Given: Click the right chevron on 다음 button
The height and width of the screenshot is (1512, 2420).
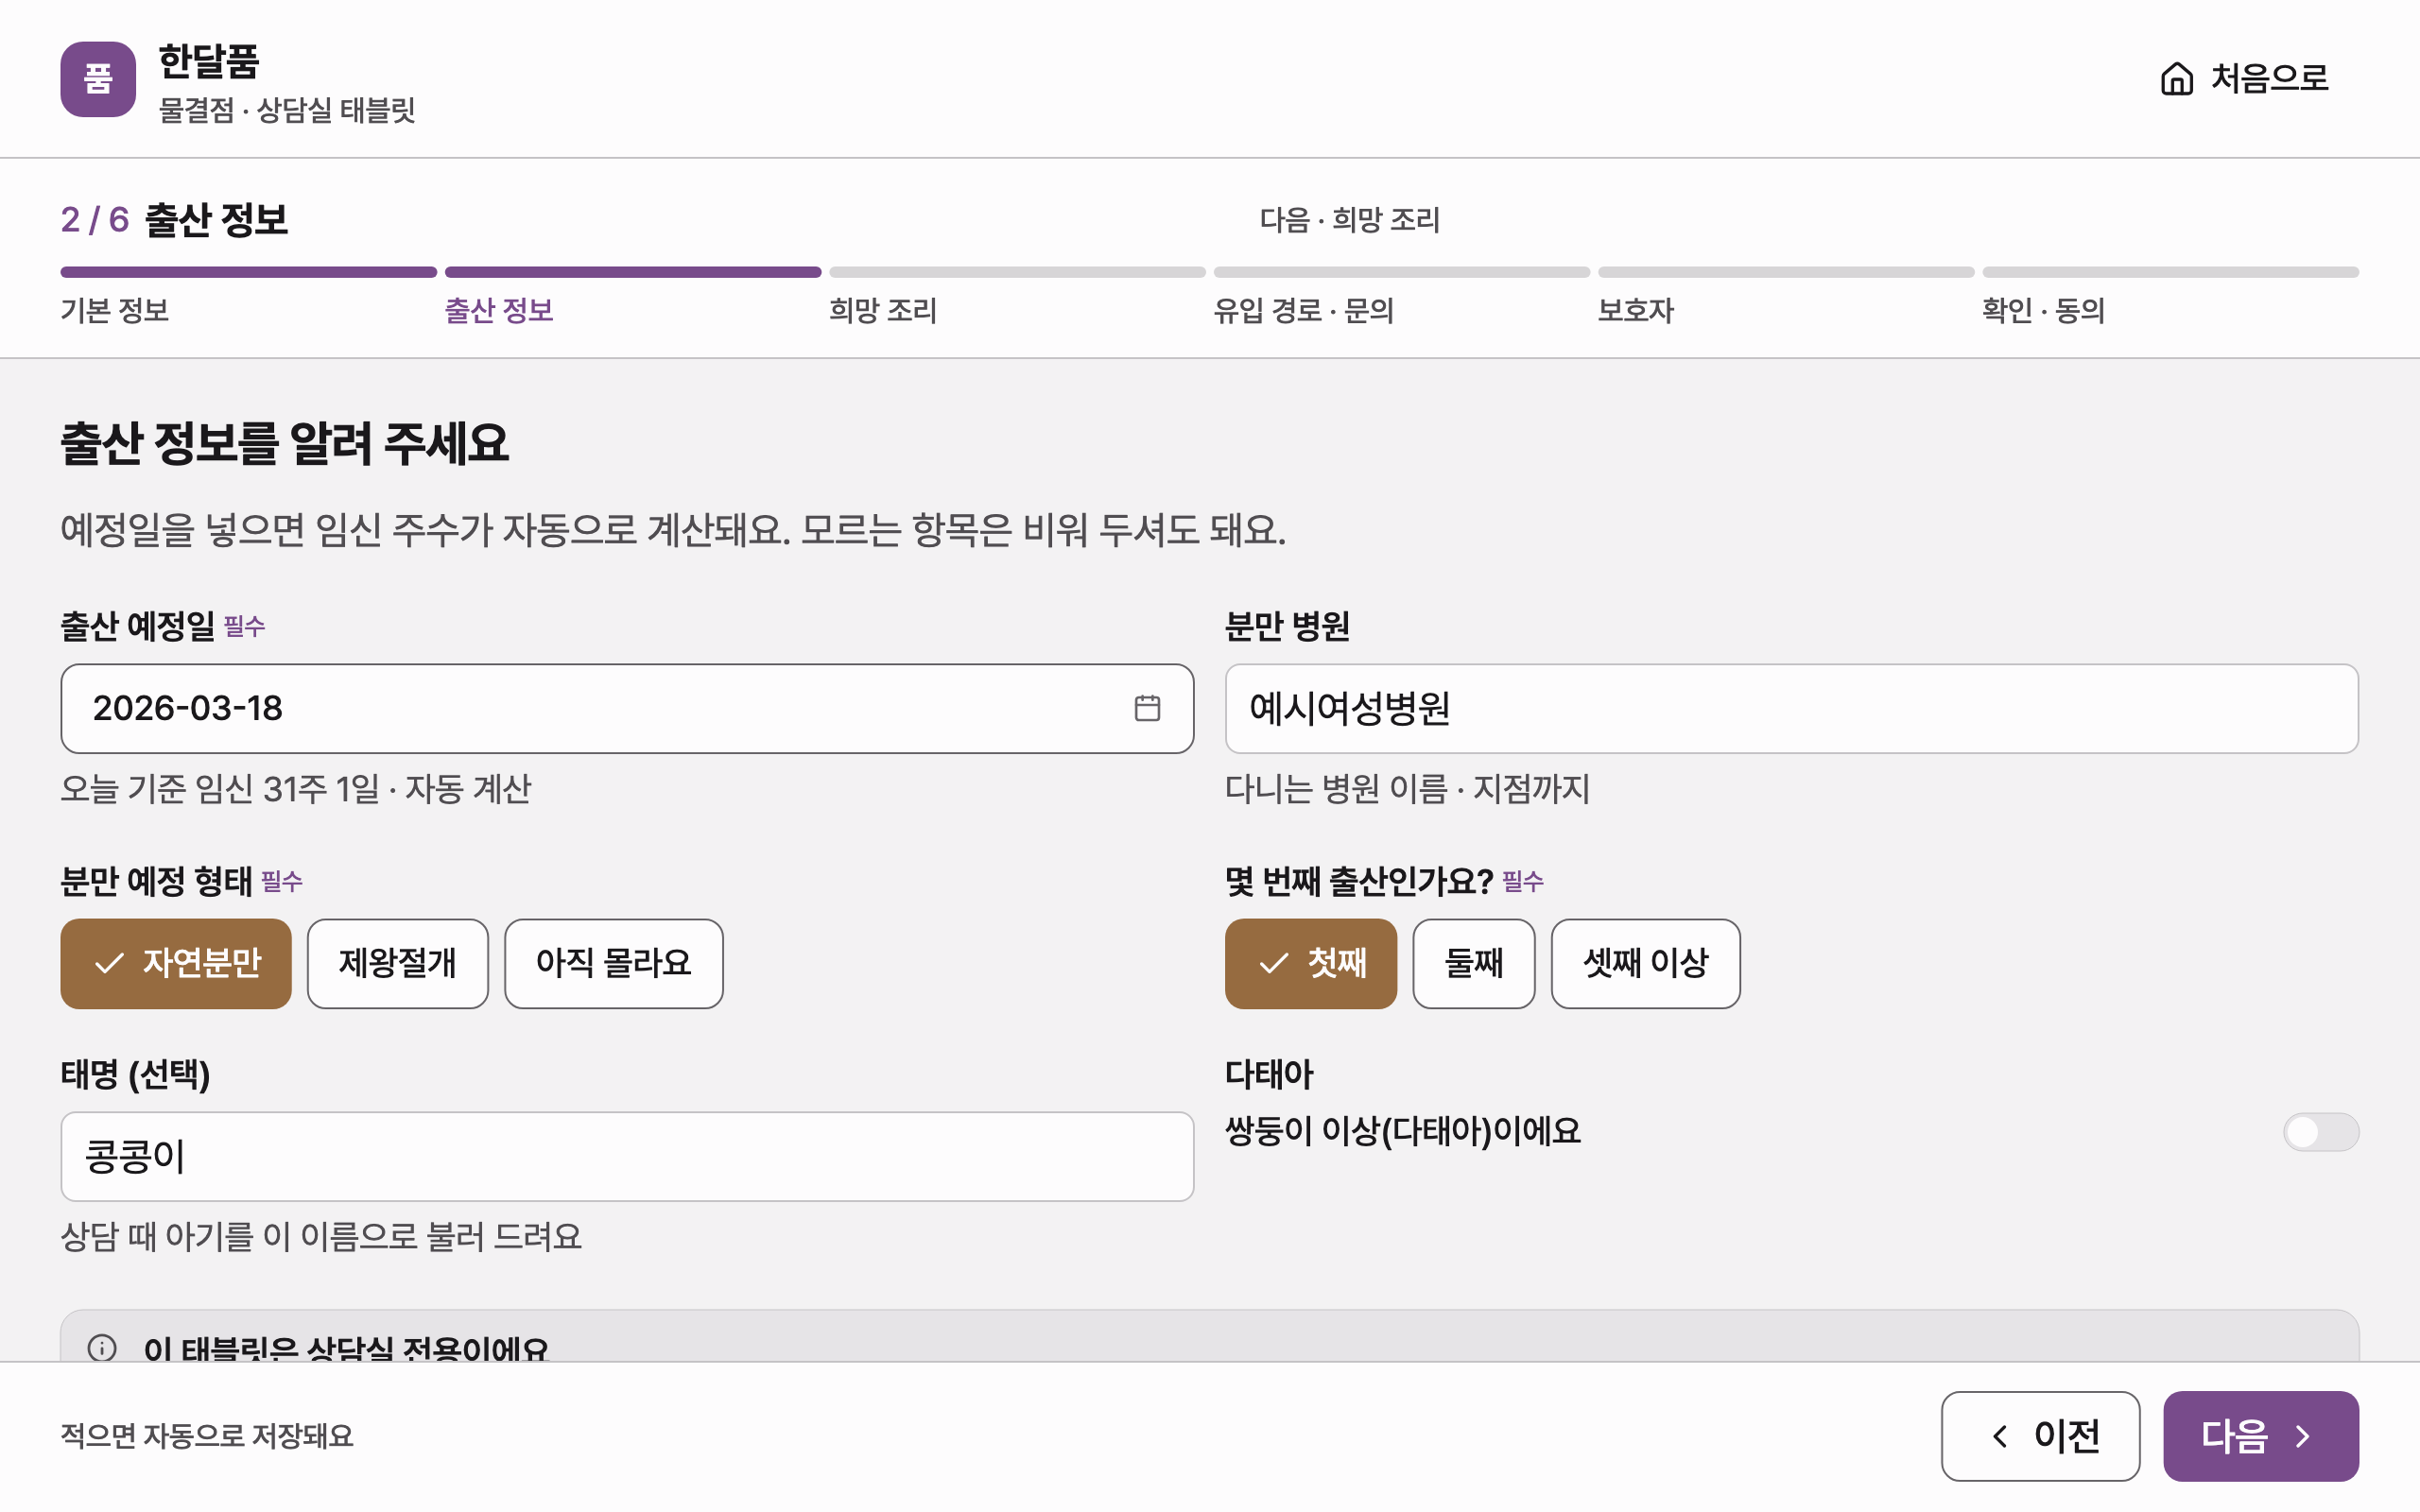Looking at the screenshot, I should 2303,1436.
